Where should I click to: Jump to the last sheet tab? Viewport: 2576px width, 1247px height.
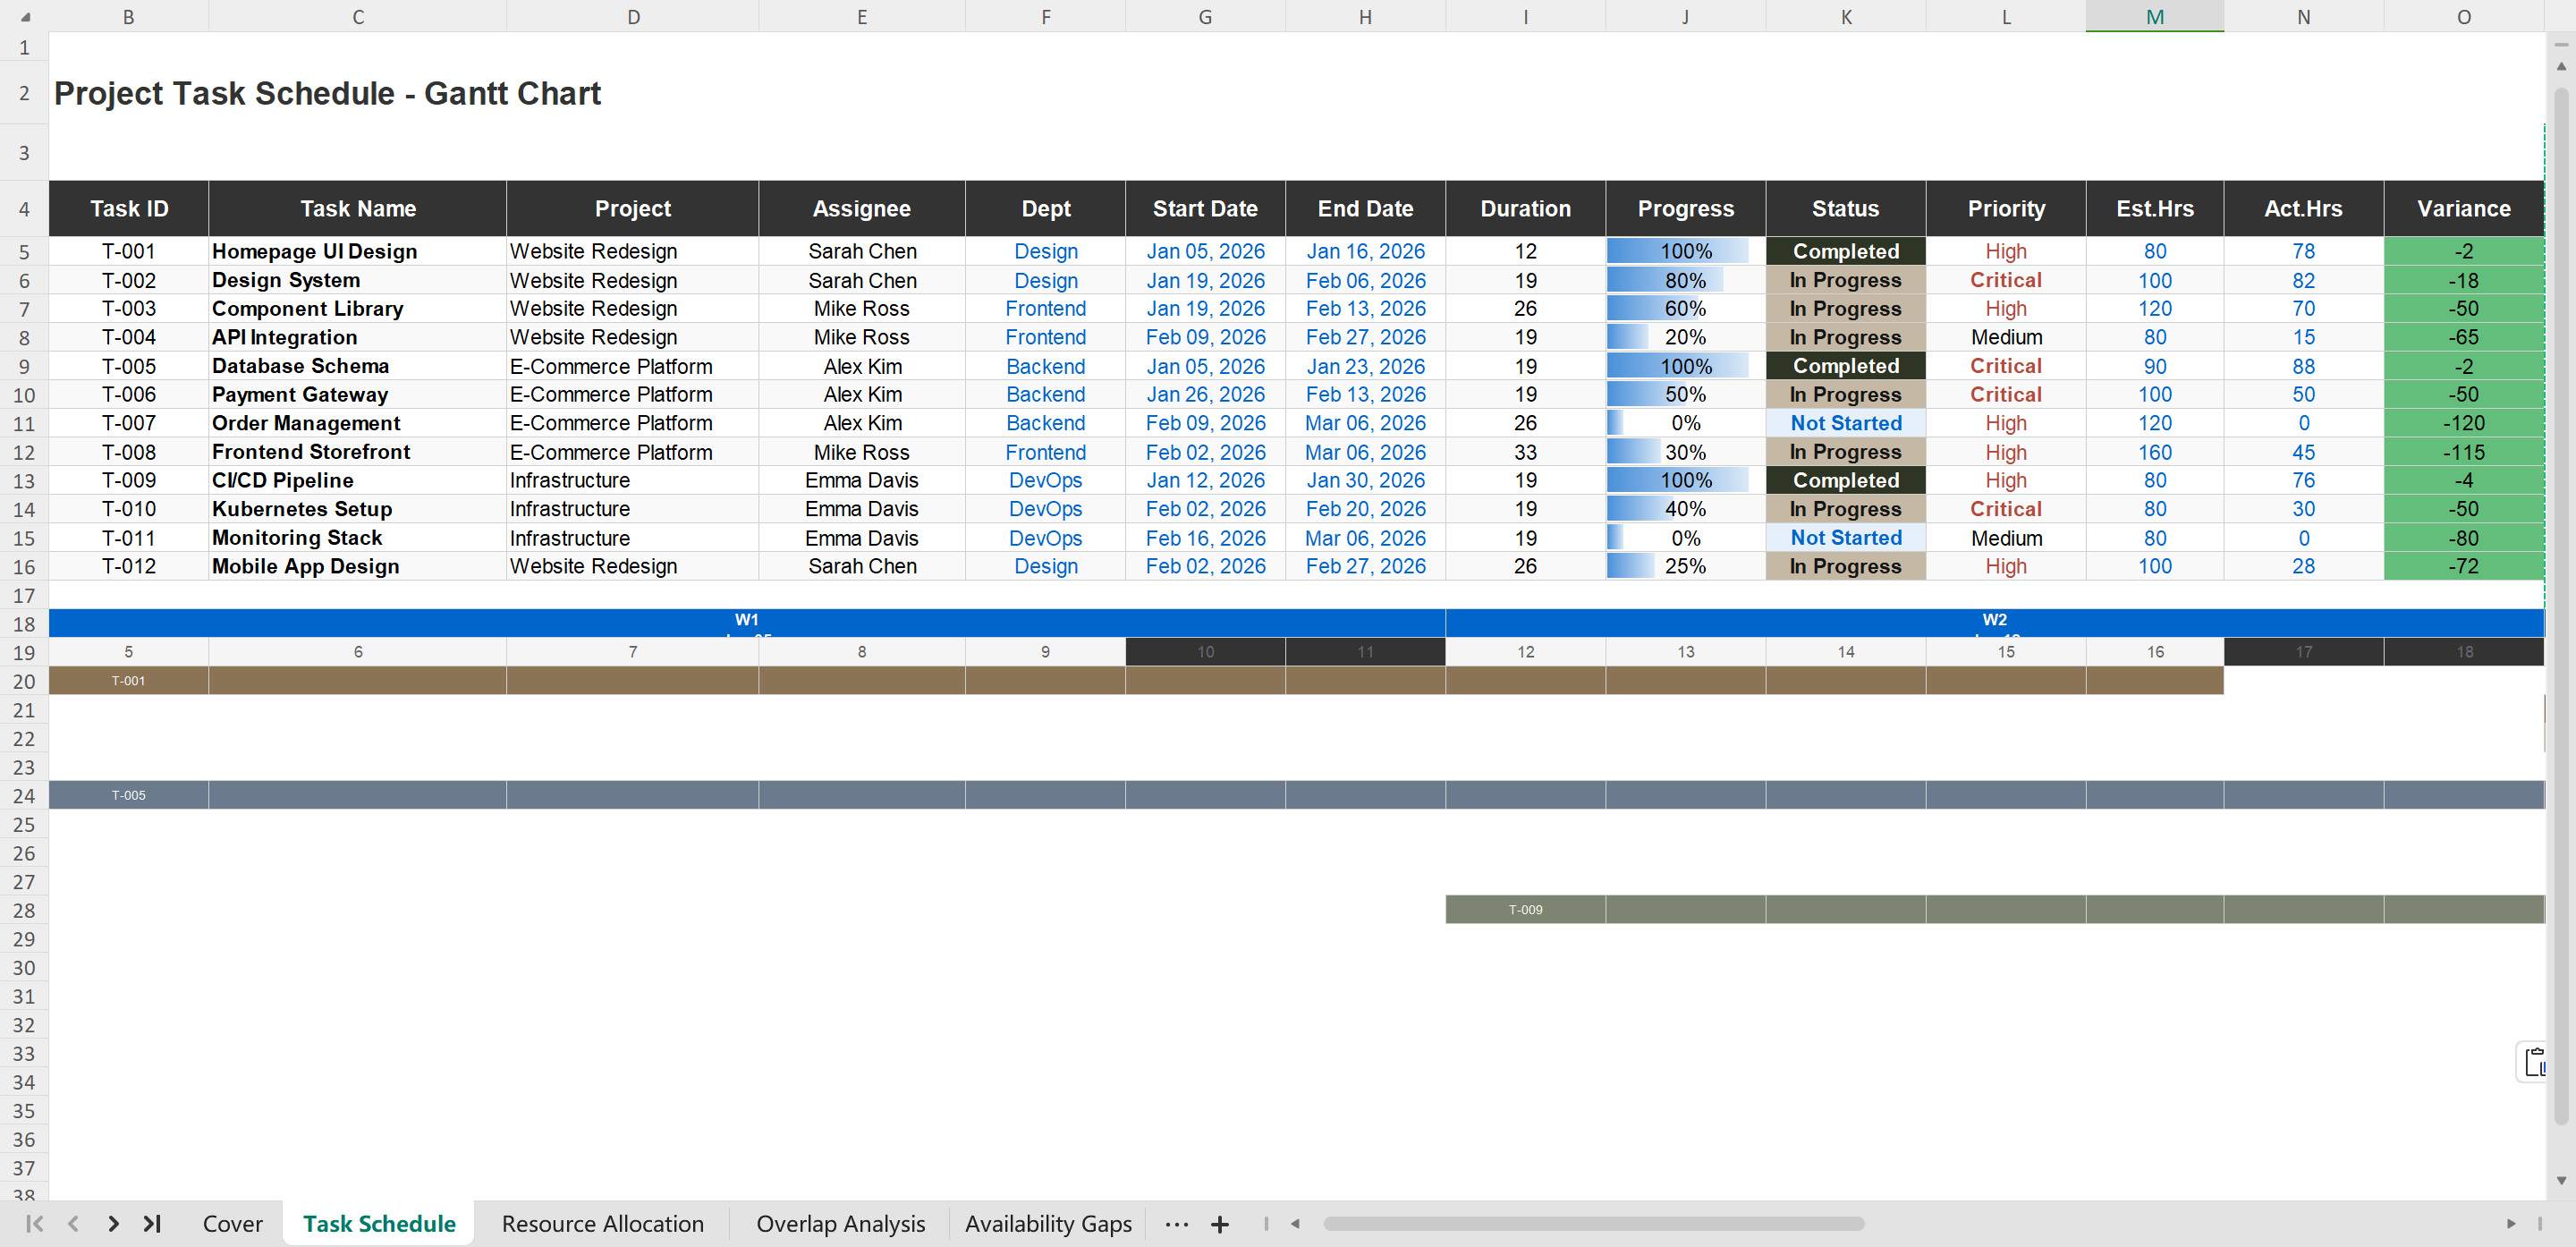click(152, 1224)
